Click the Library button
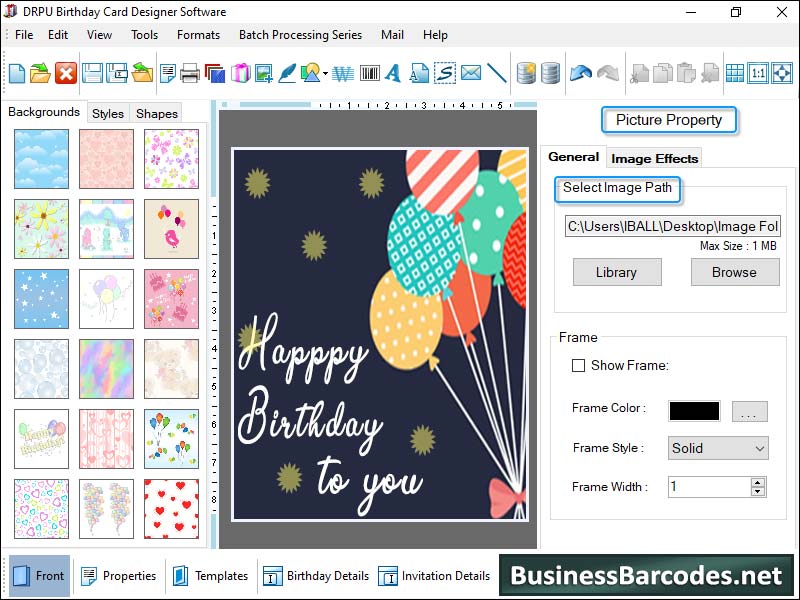The image size is (800, 600). click(616, 272)
